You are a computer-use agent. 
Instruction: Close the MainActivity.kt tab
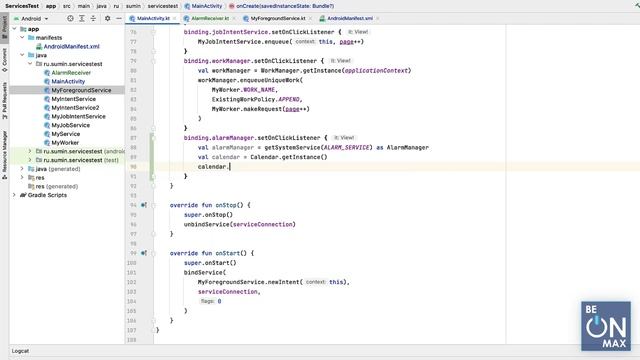[x=175, y=18]
